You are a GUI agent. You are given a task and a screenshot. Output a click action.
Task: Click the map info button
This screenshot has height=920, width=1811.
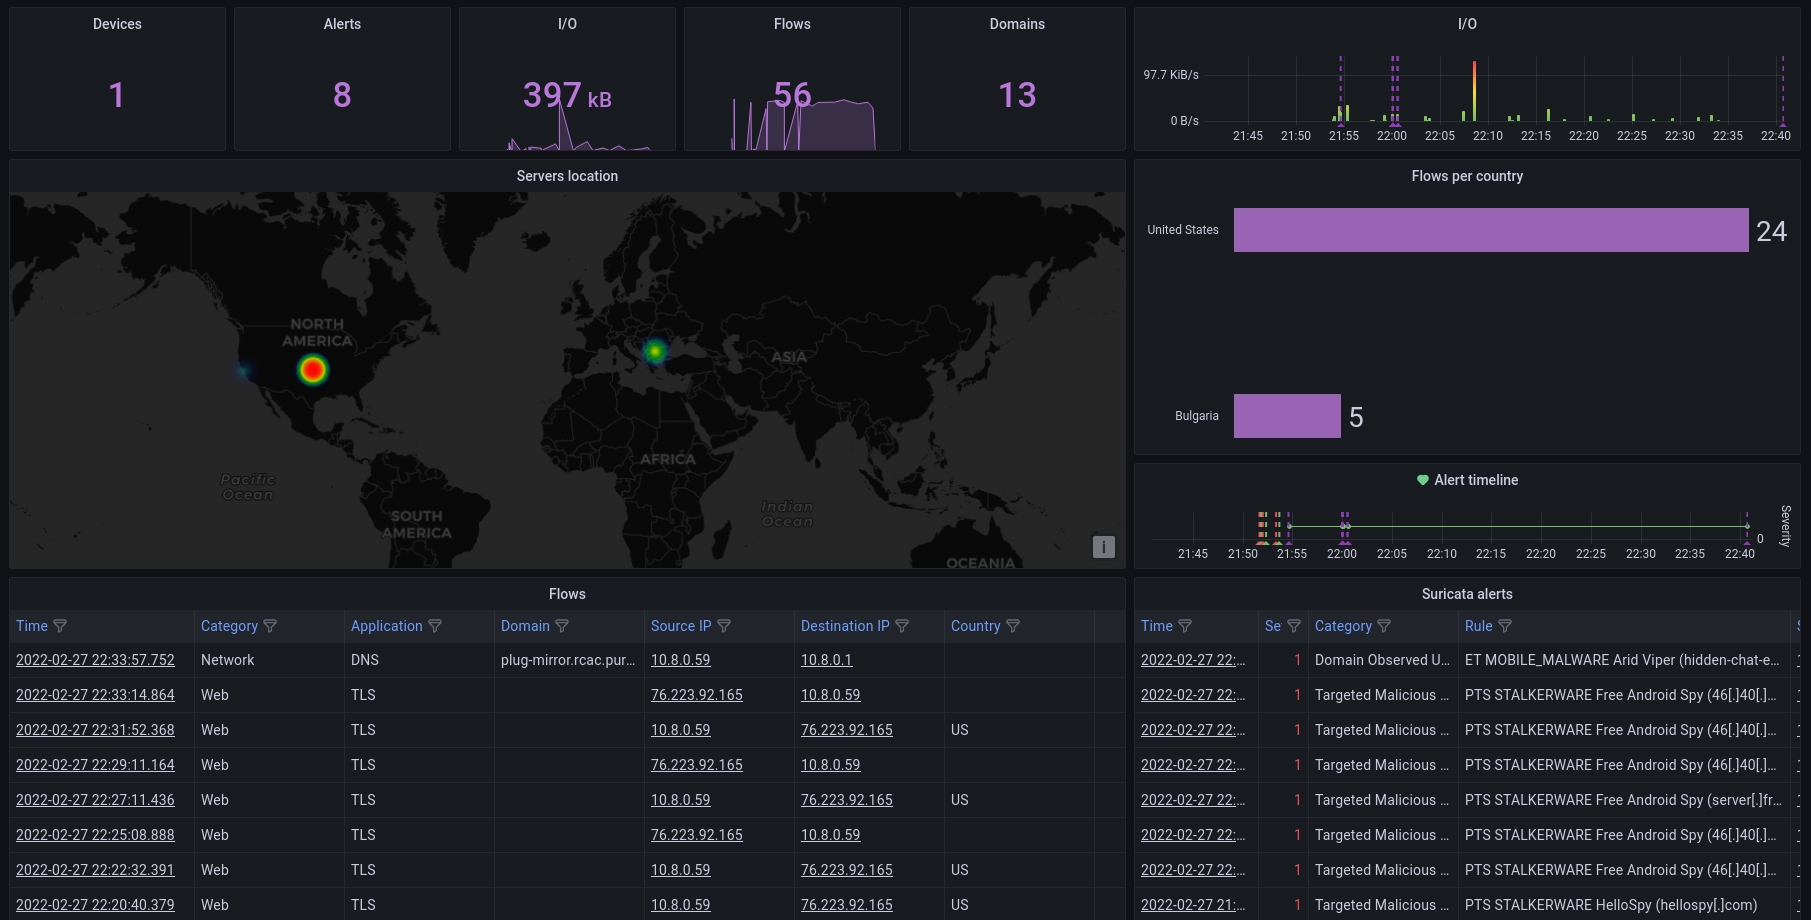coord(1103,547)
